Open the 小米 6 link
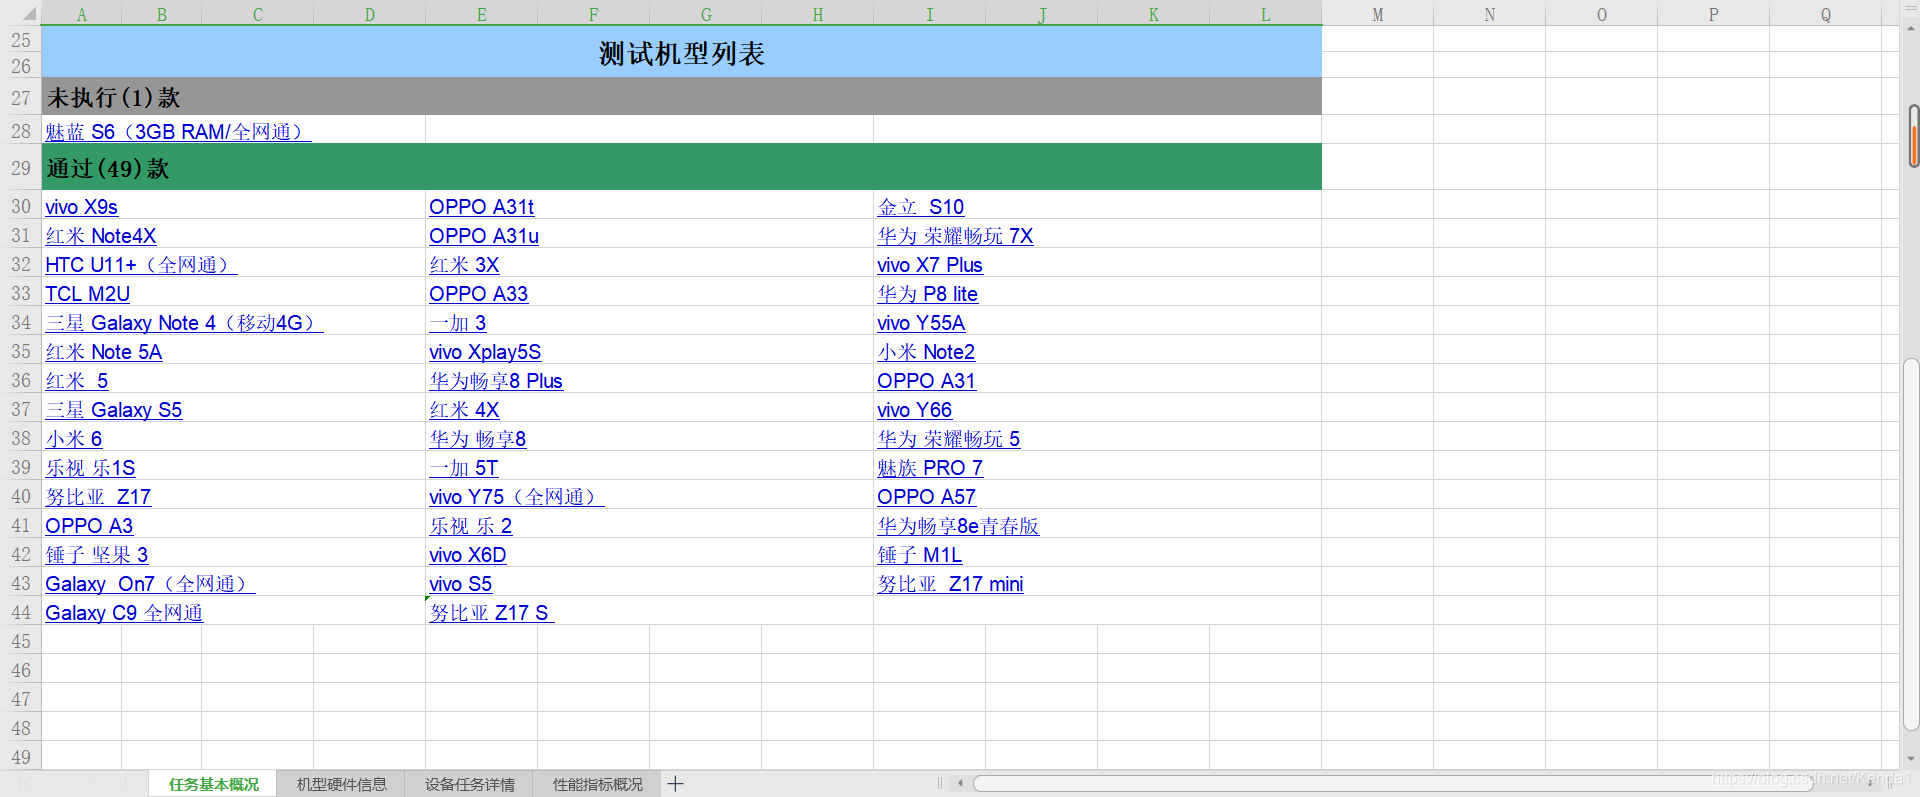Screen dimensions: 1920x797 [x=73, y=439]
